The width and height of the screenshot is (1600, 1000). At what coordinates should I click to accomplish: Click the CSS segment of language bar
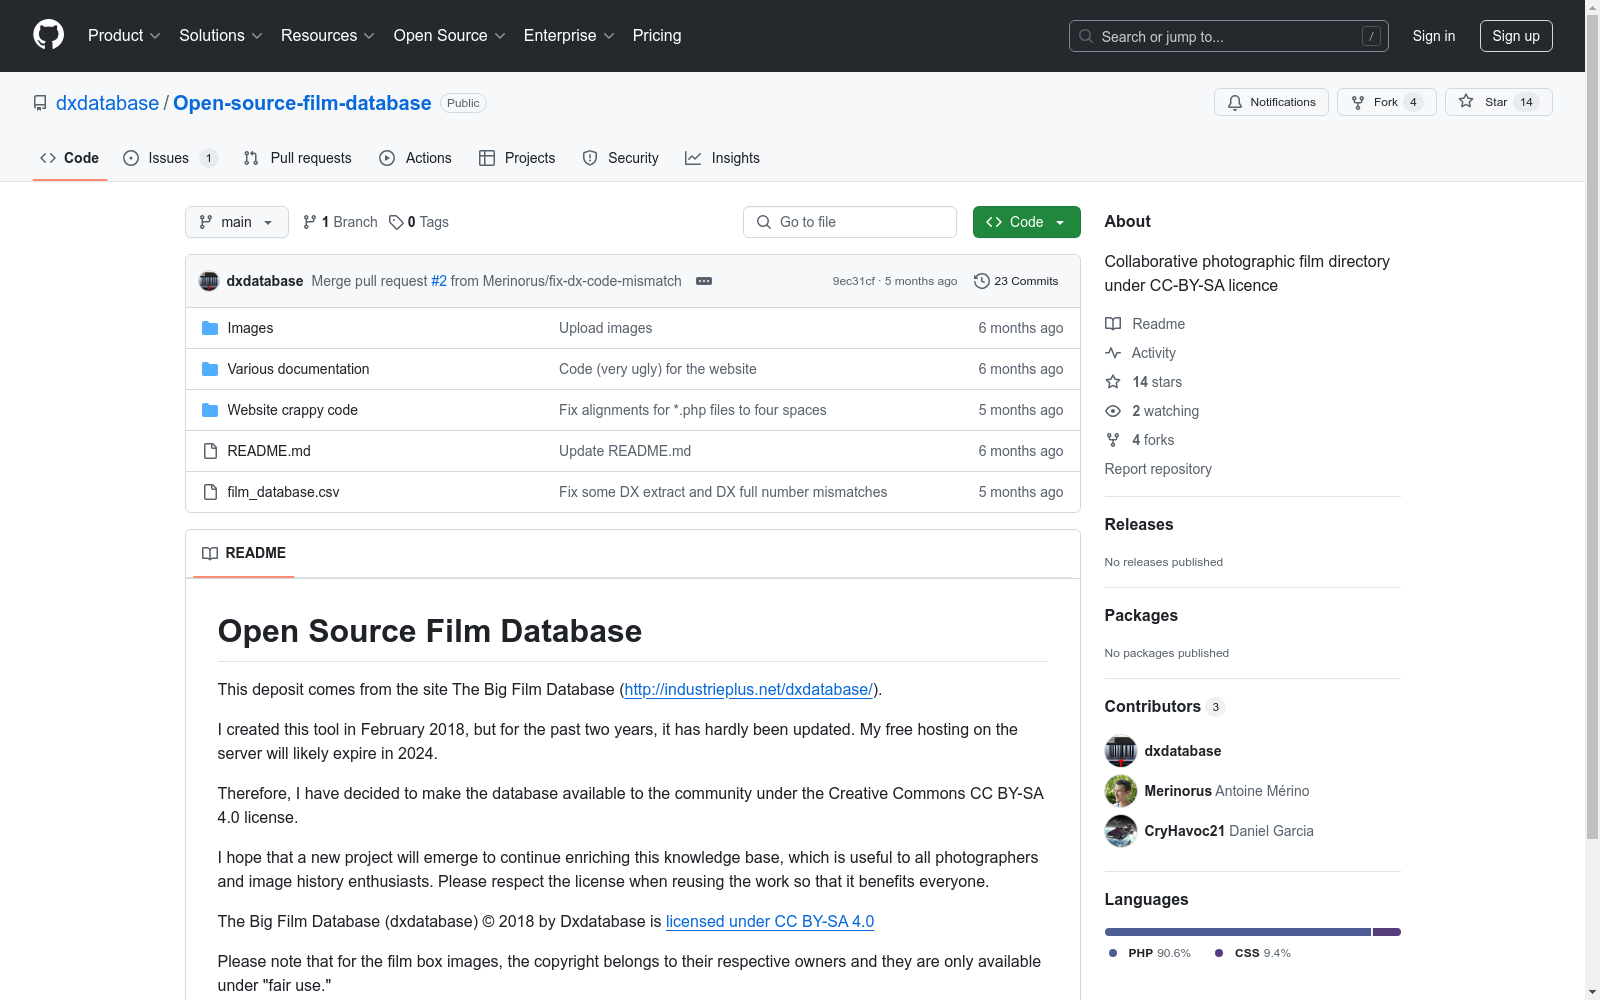(1387, 932)
